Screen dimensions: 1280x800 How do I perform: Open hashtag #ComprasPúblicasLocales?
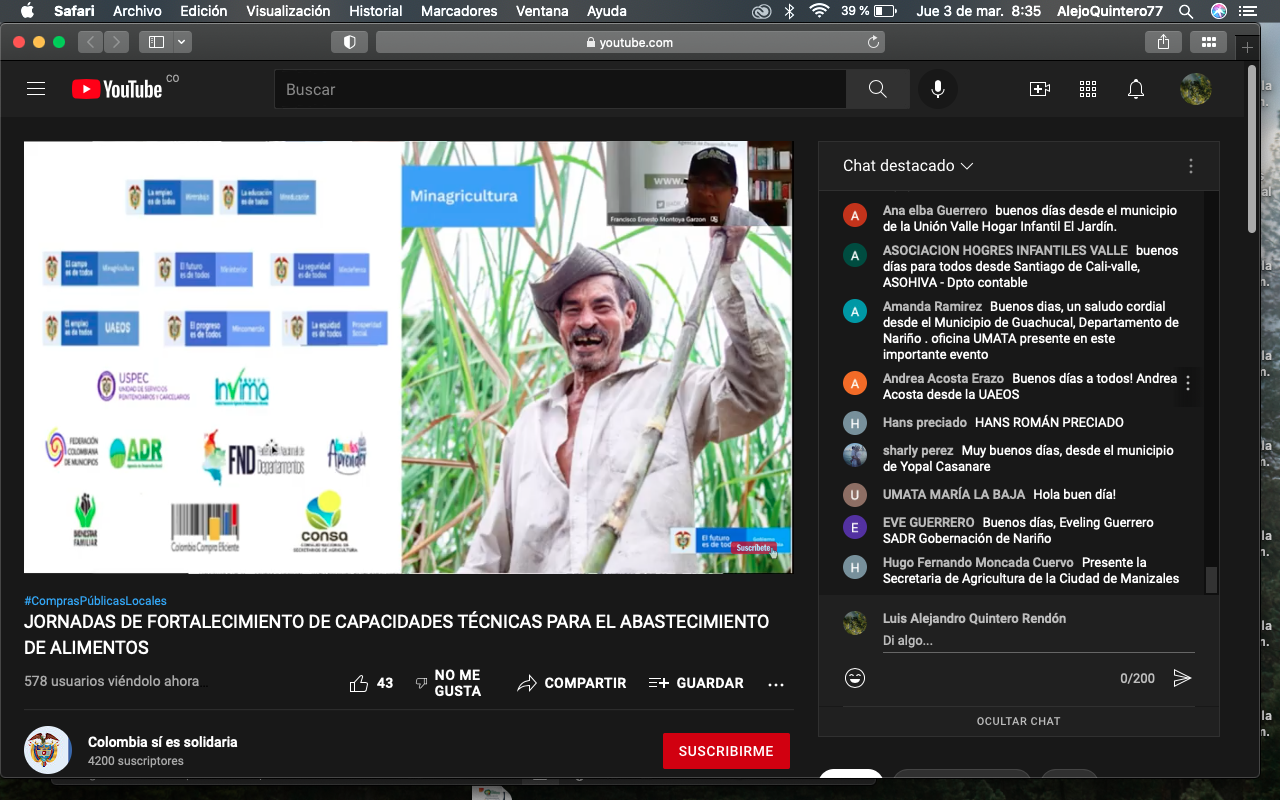(96, 601)
